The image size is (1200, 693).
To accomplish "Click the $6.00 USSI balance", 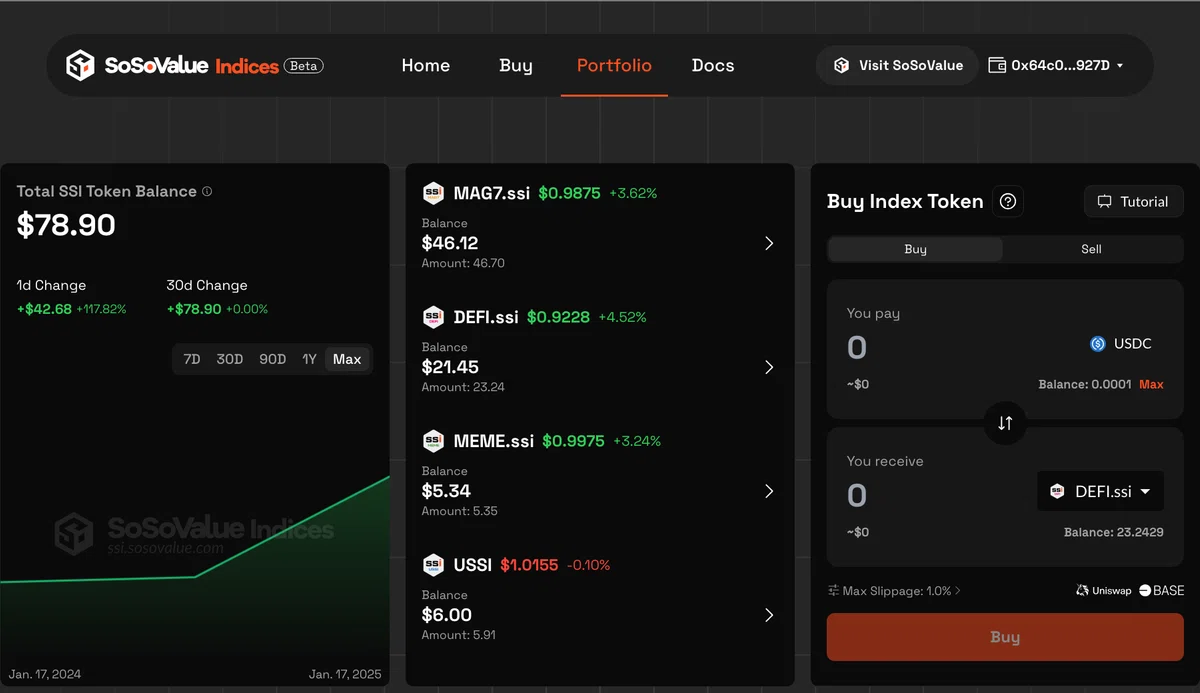I will tap(447, 615).
